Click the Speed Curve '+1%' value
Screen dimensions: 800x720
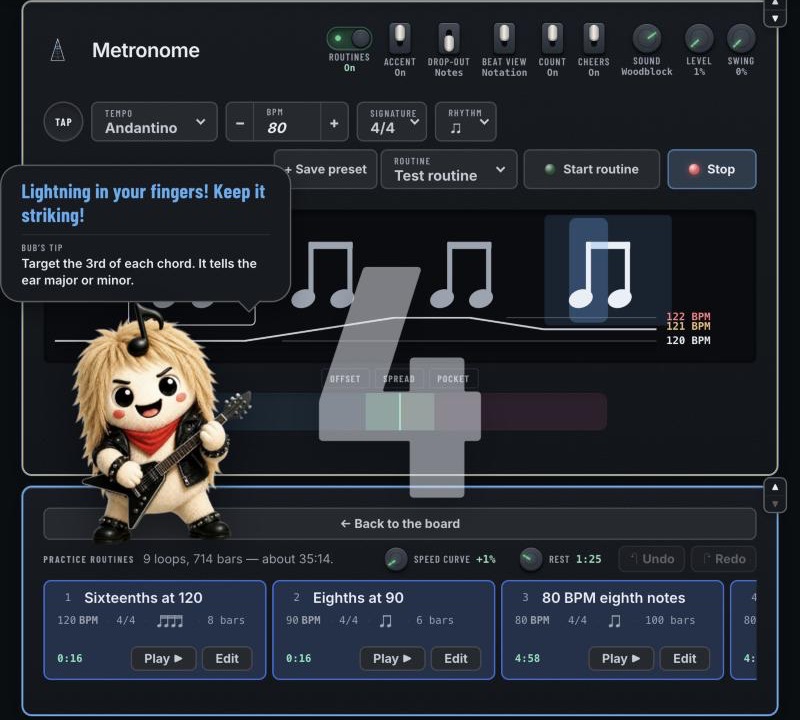(x=486, y=559)
